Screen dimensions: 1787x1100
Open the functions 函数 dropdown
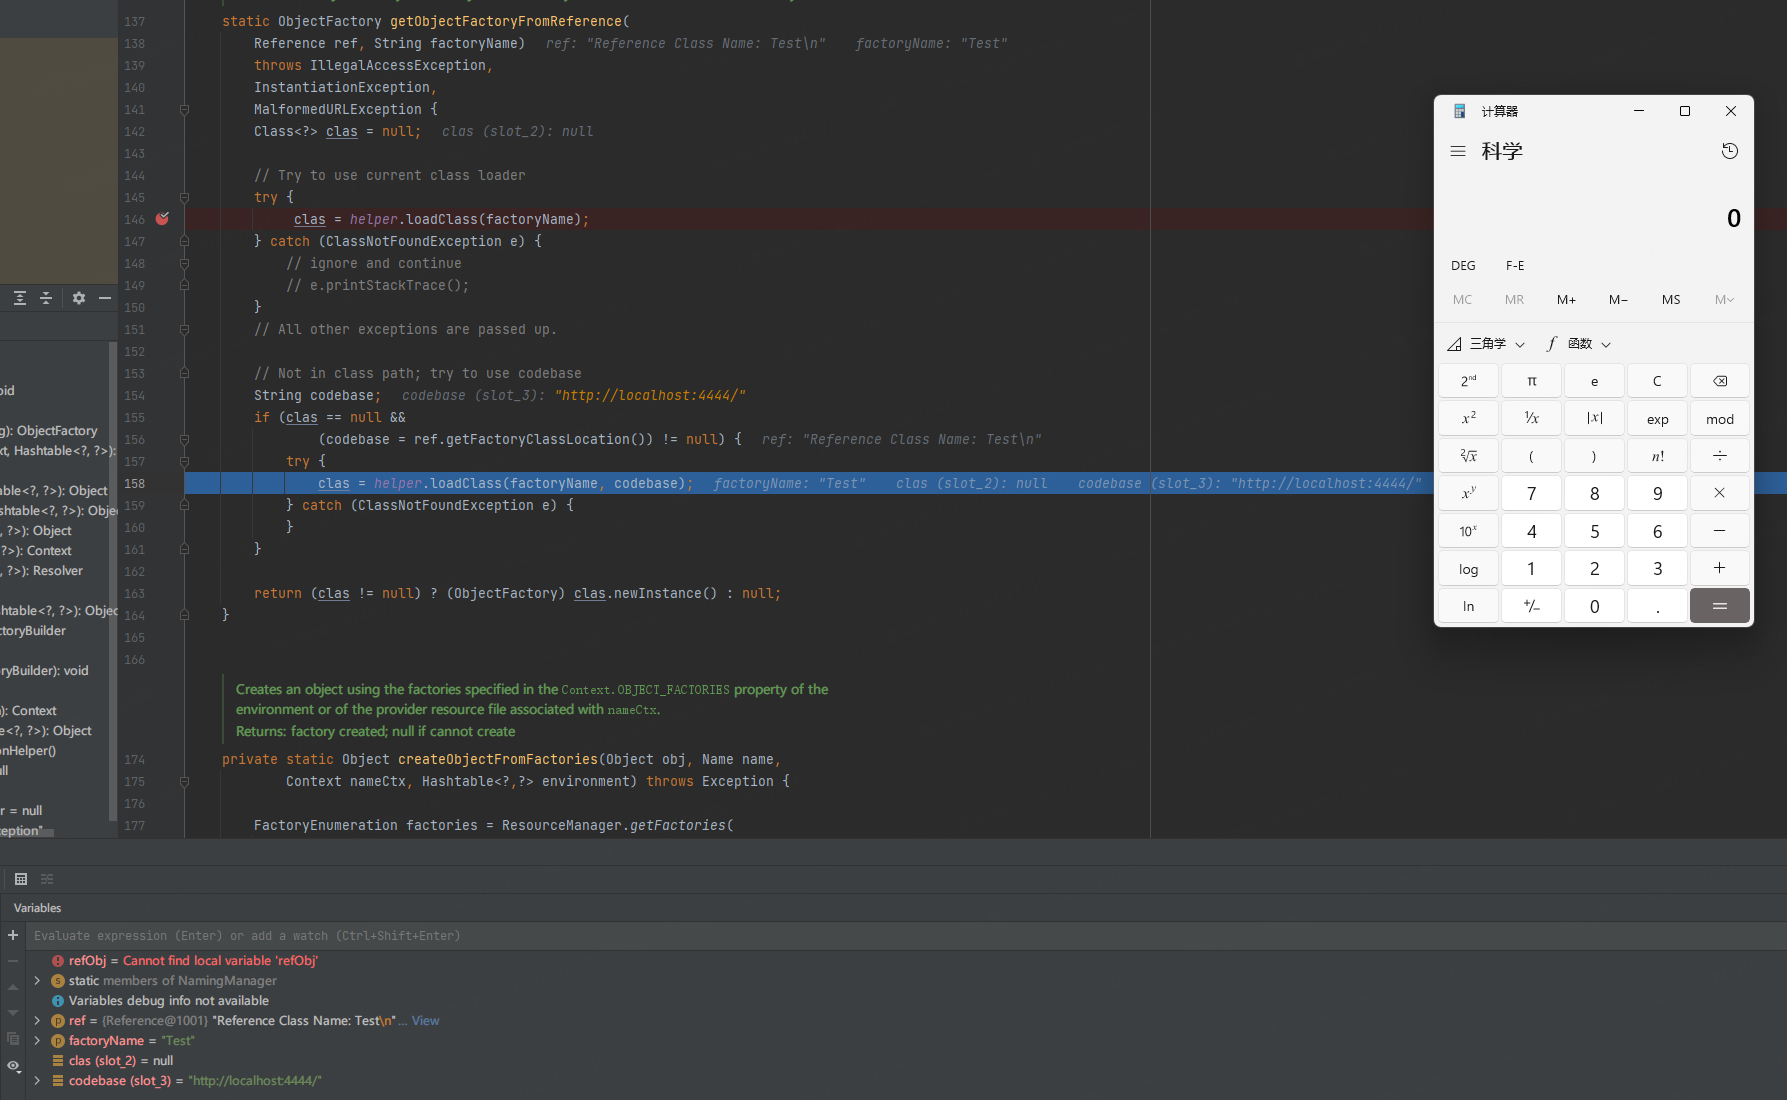click(1579, 344)
